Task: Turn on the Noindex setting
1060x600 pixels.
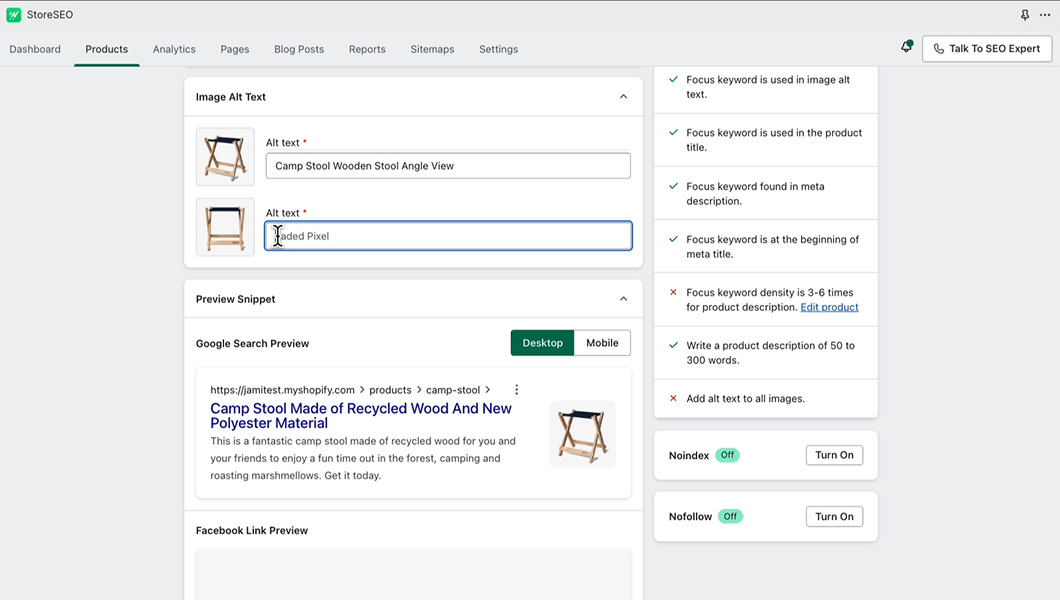Action: (833, 455)
